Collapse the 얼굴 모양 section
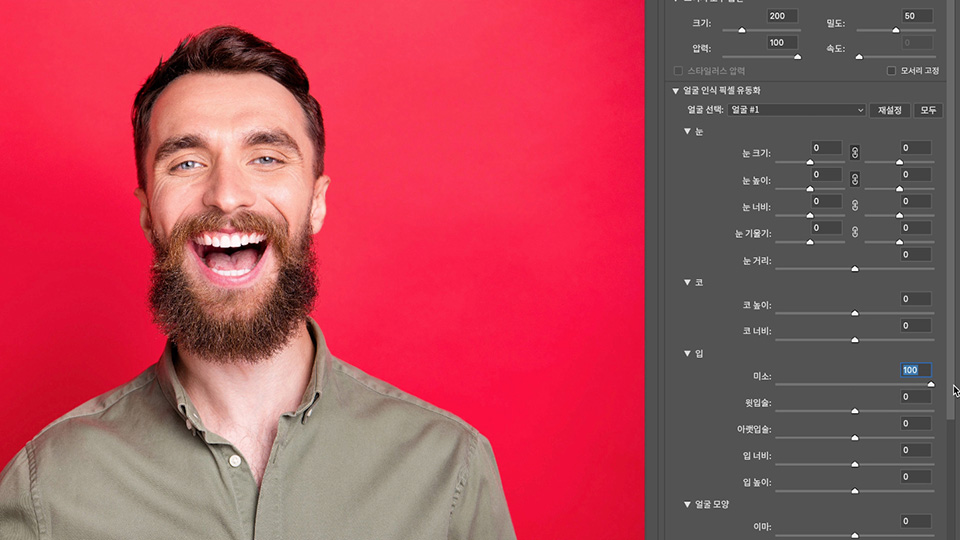 (x=687, y=504)
